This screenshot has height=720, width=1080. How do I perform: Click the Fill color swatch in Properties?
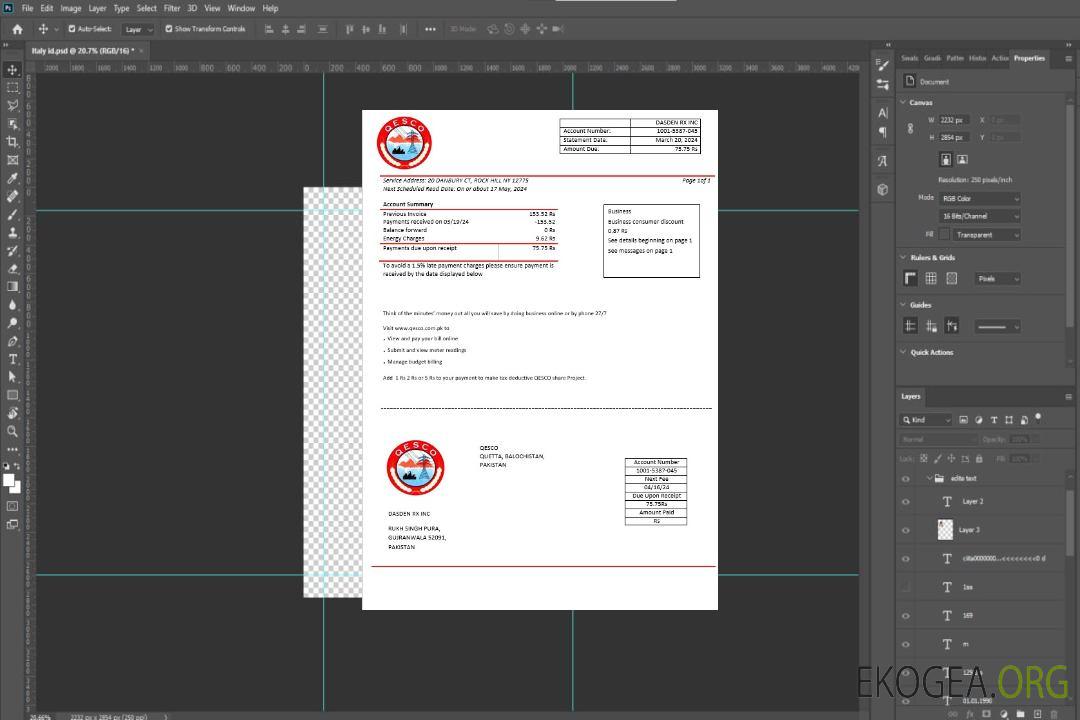[944, 235]
